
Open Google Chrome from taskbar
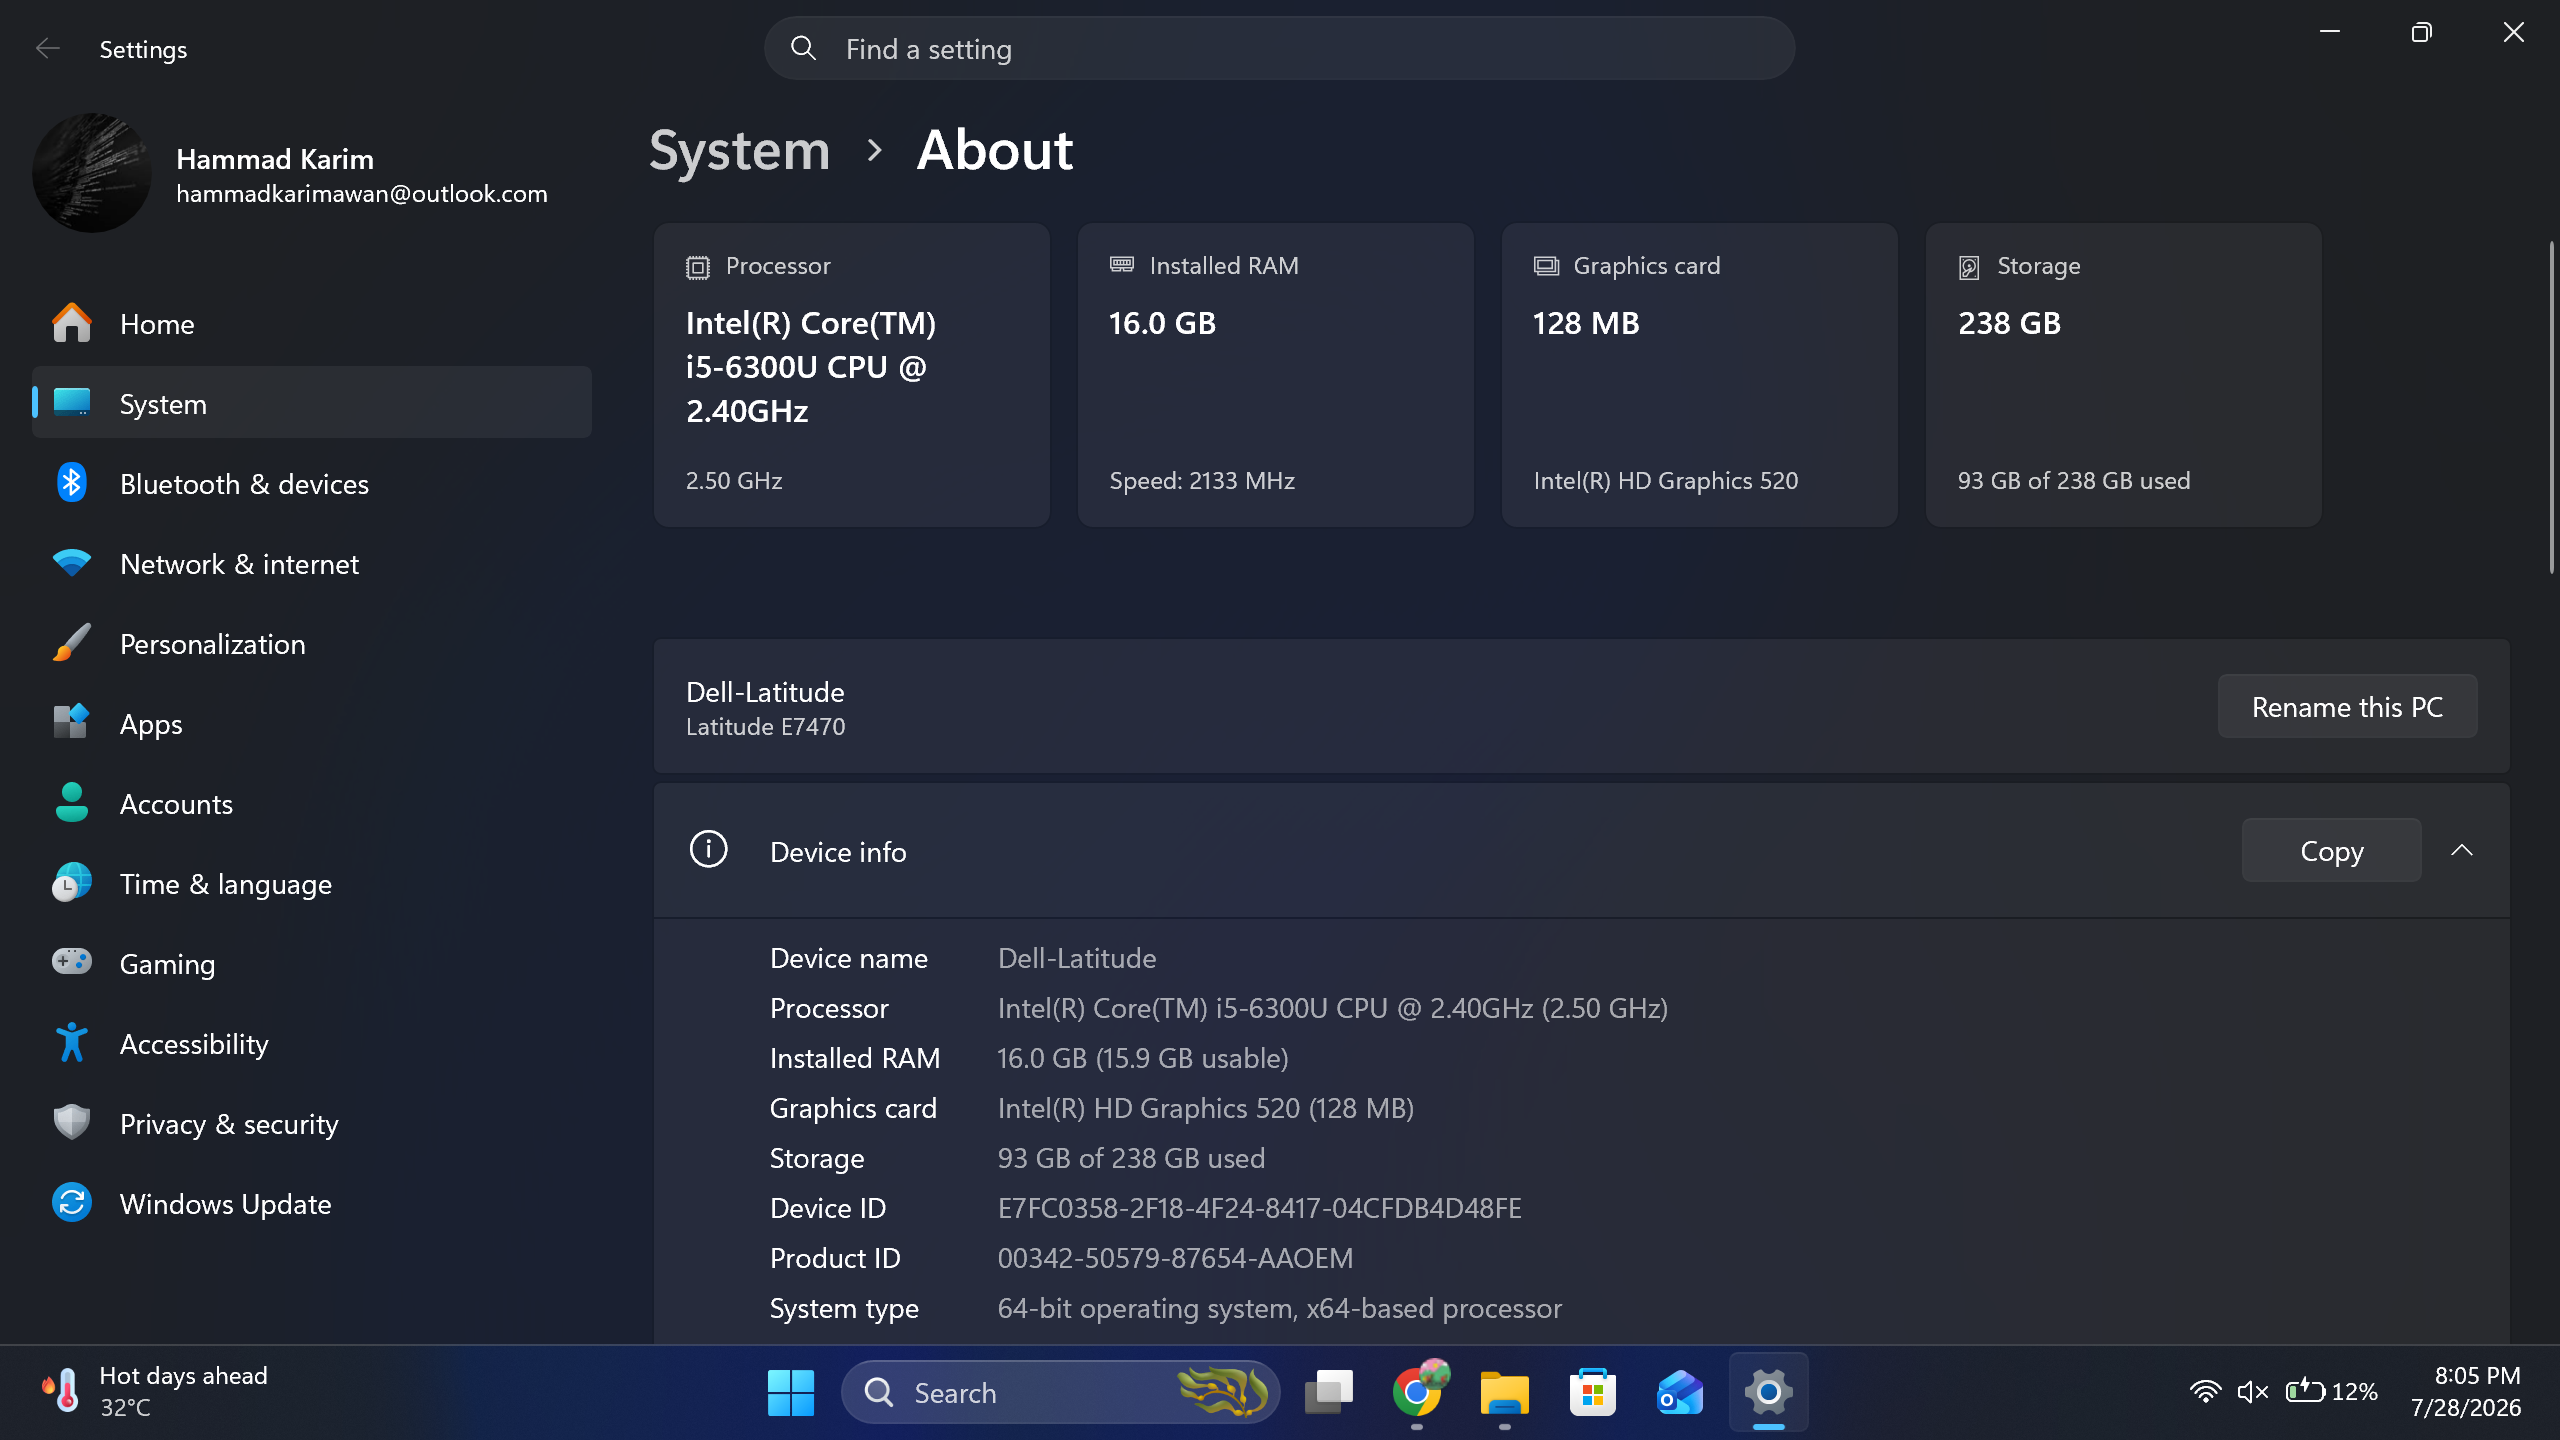1417,1392
